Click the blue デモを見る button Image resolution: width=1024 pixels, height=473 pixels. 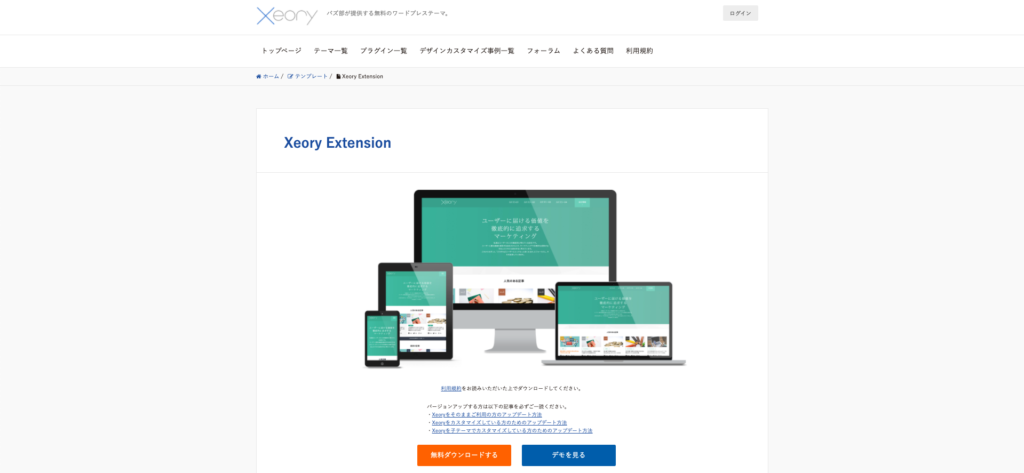click(x=568, y=455)
